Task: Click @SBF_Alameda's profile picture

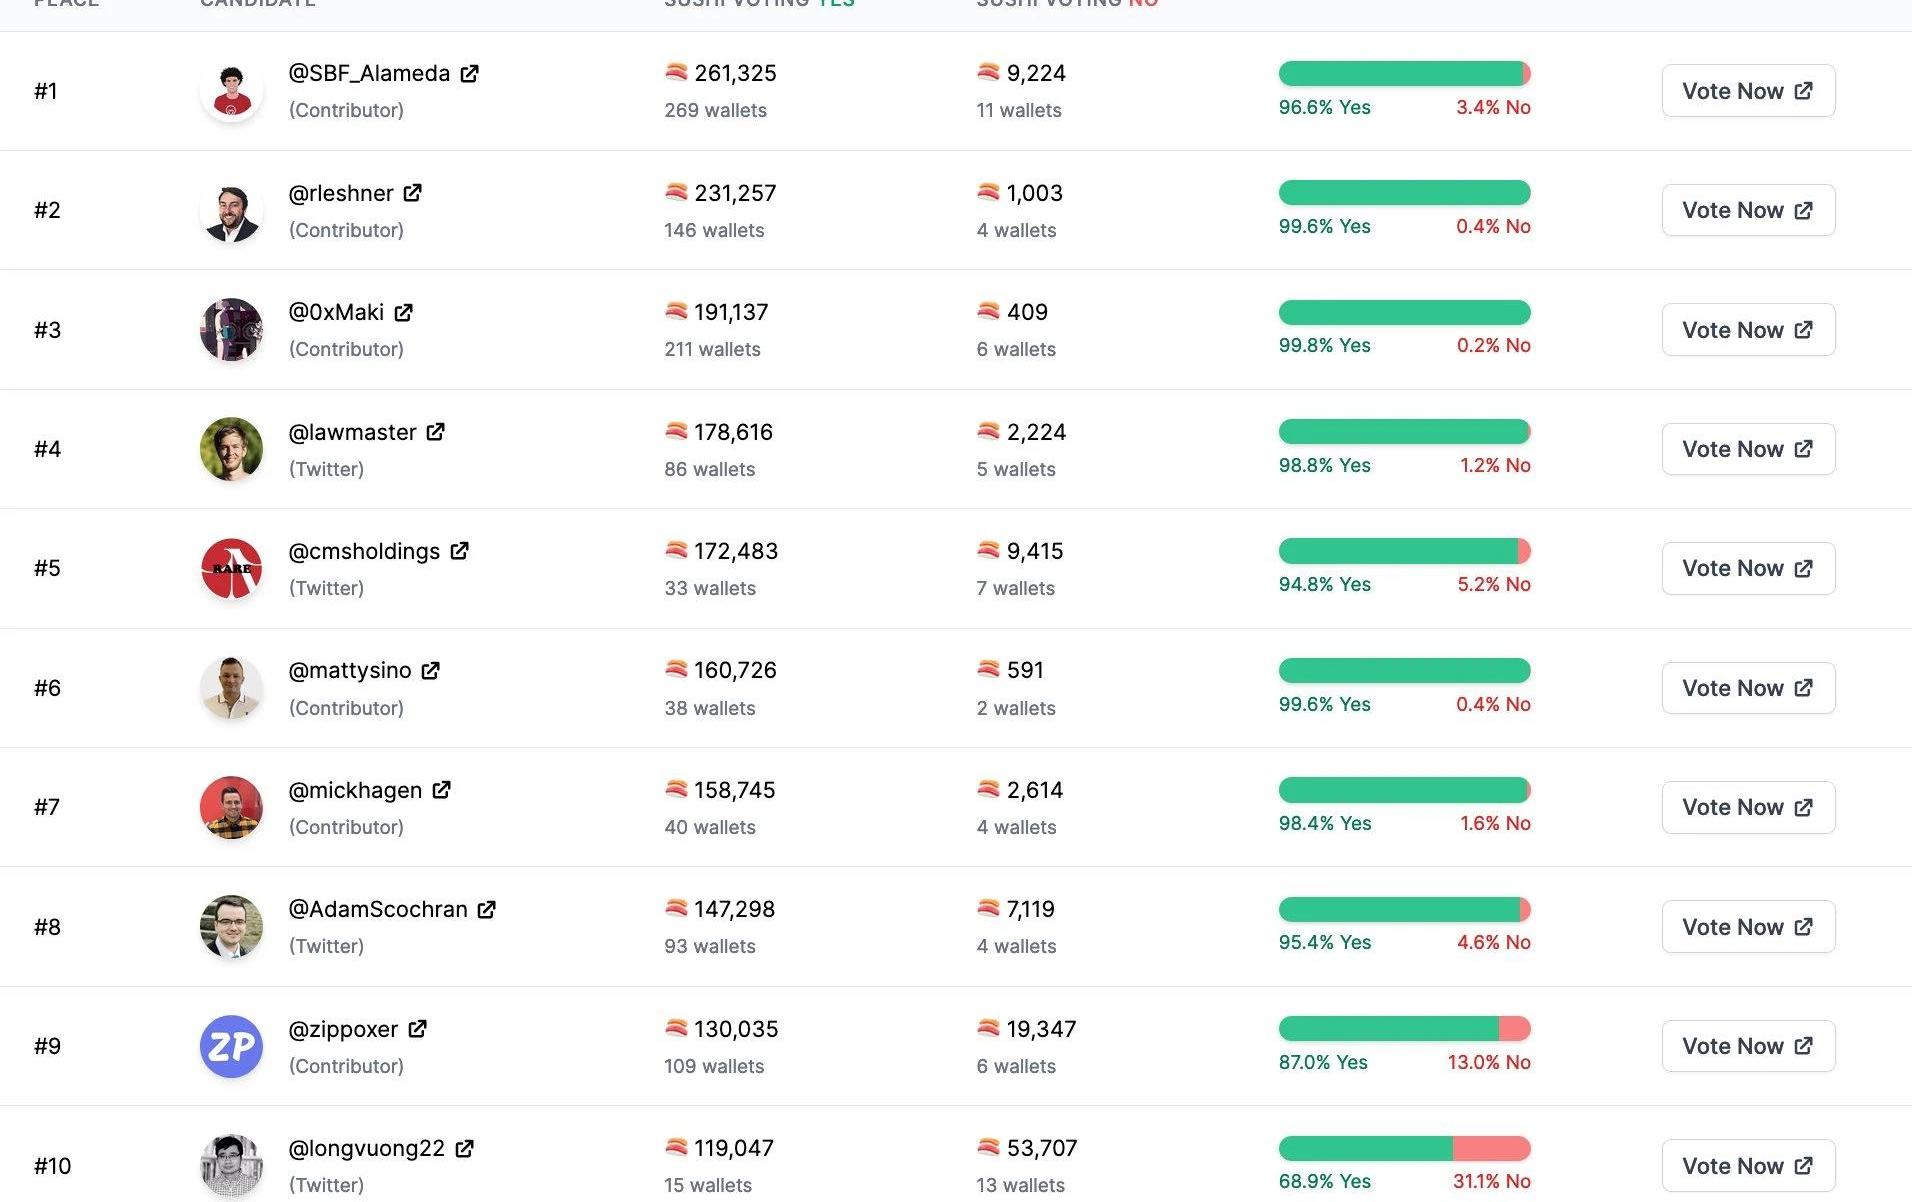Action: pos(231,91)
